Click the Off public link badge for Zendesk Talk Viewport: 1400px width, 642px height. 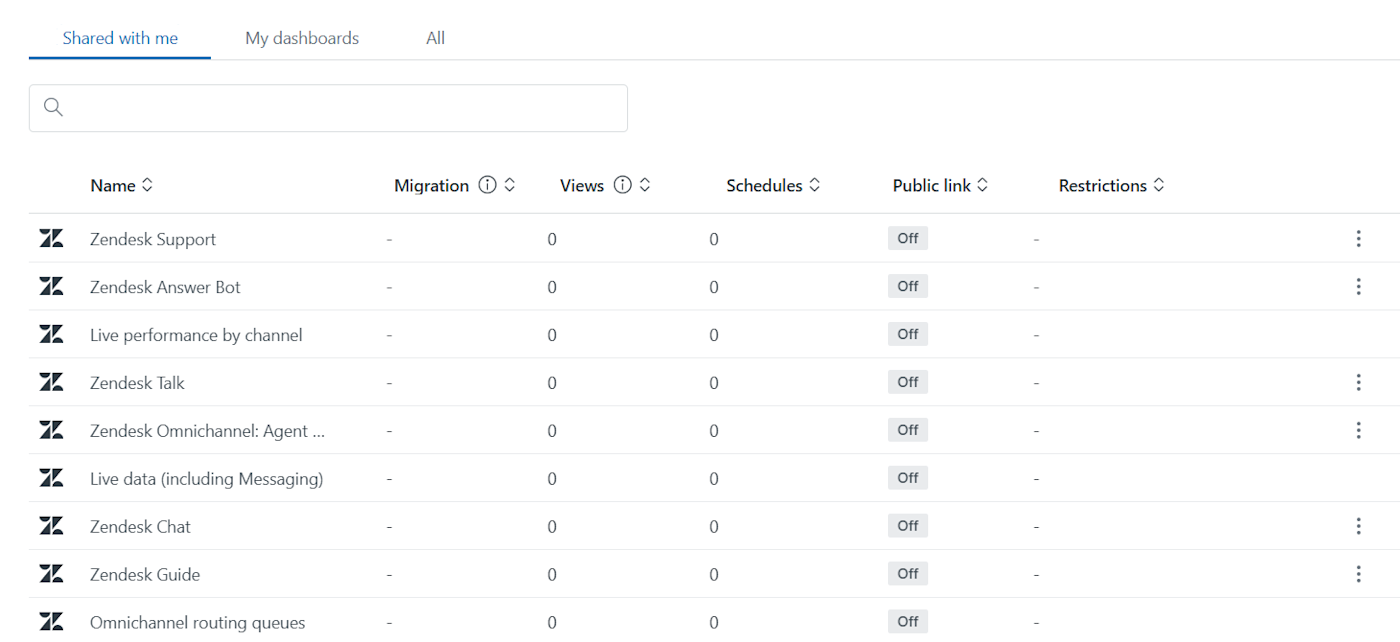(908, 382)
